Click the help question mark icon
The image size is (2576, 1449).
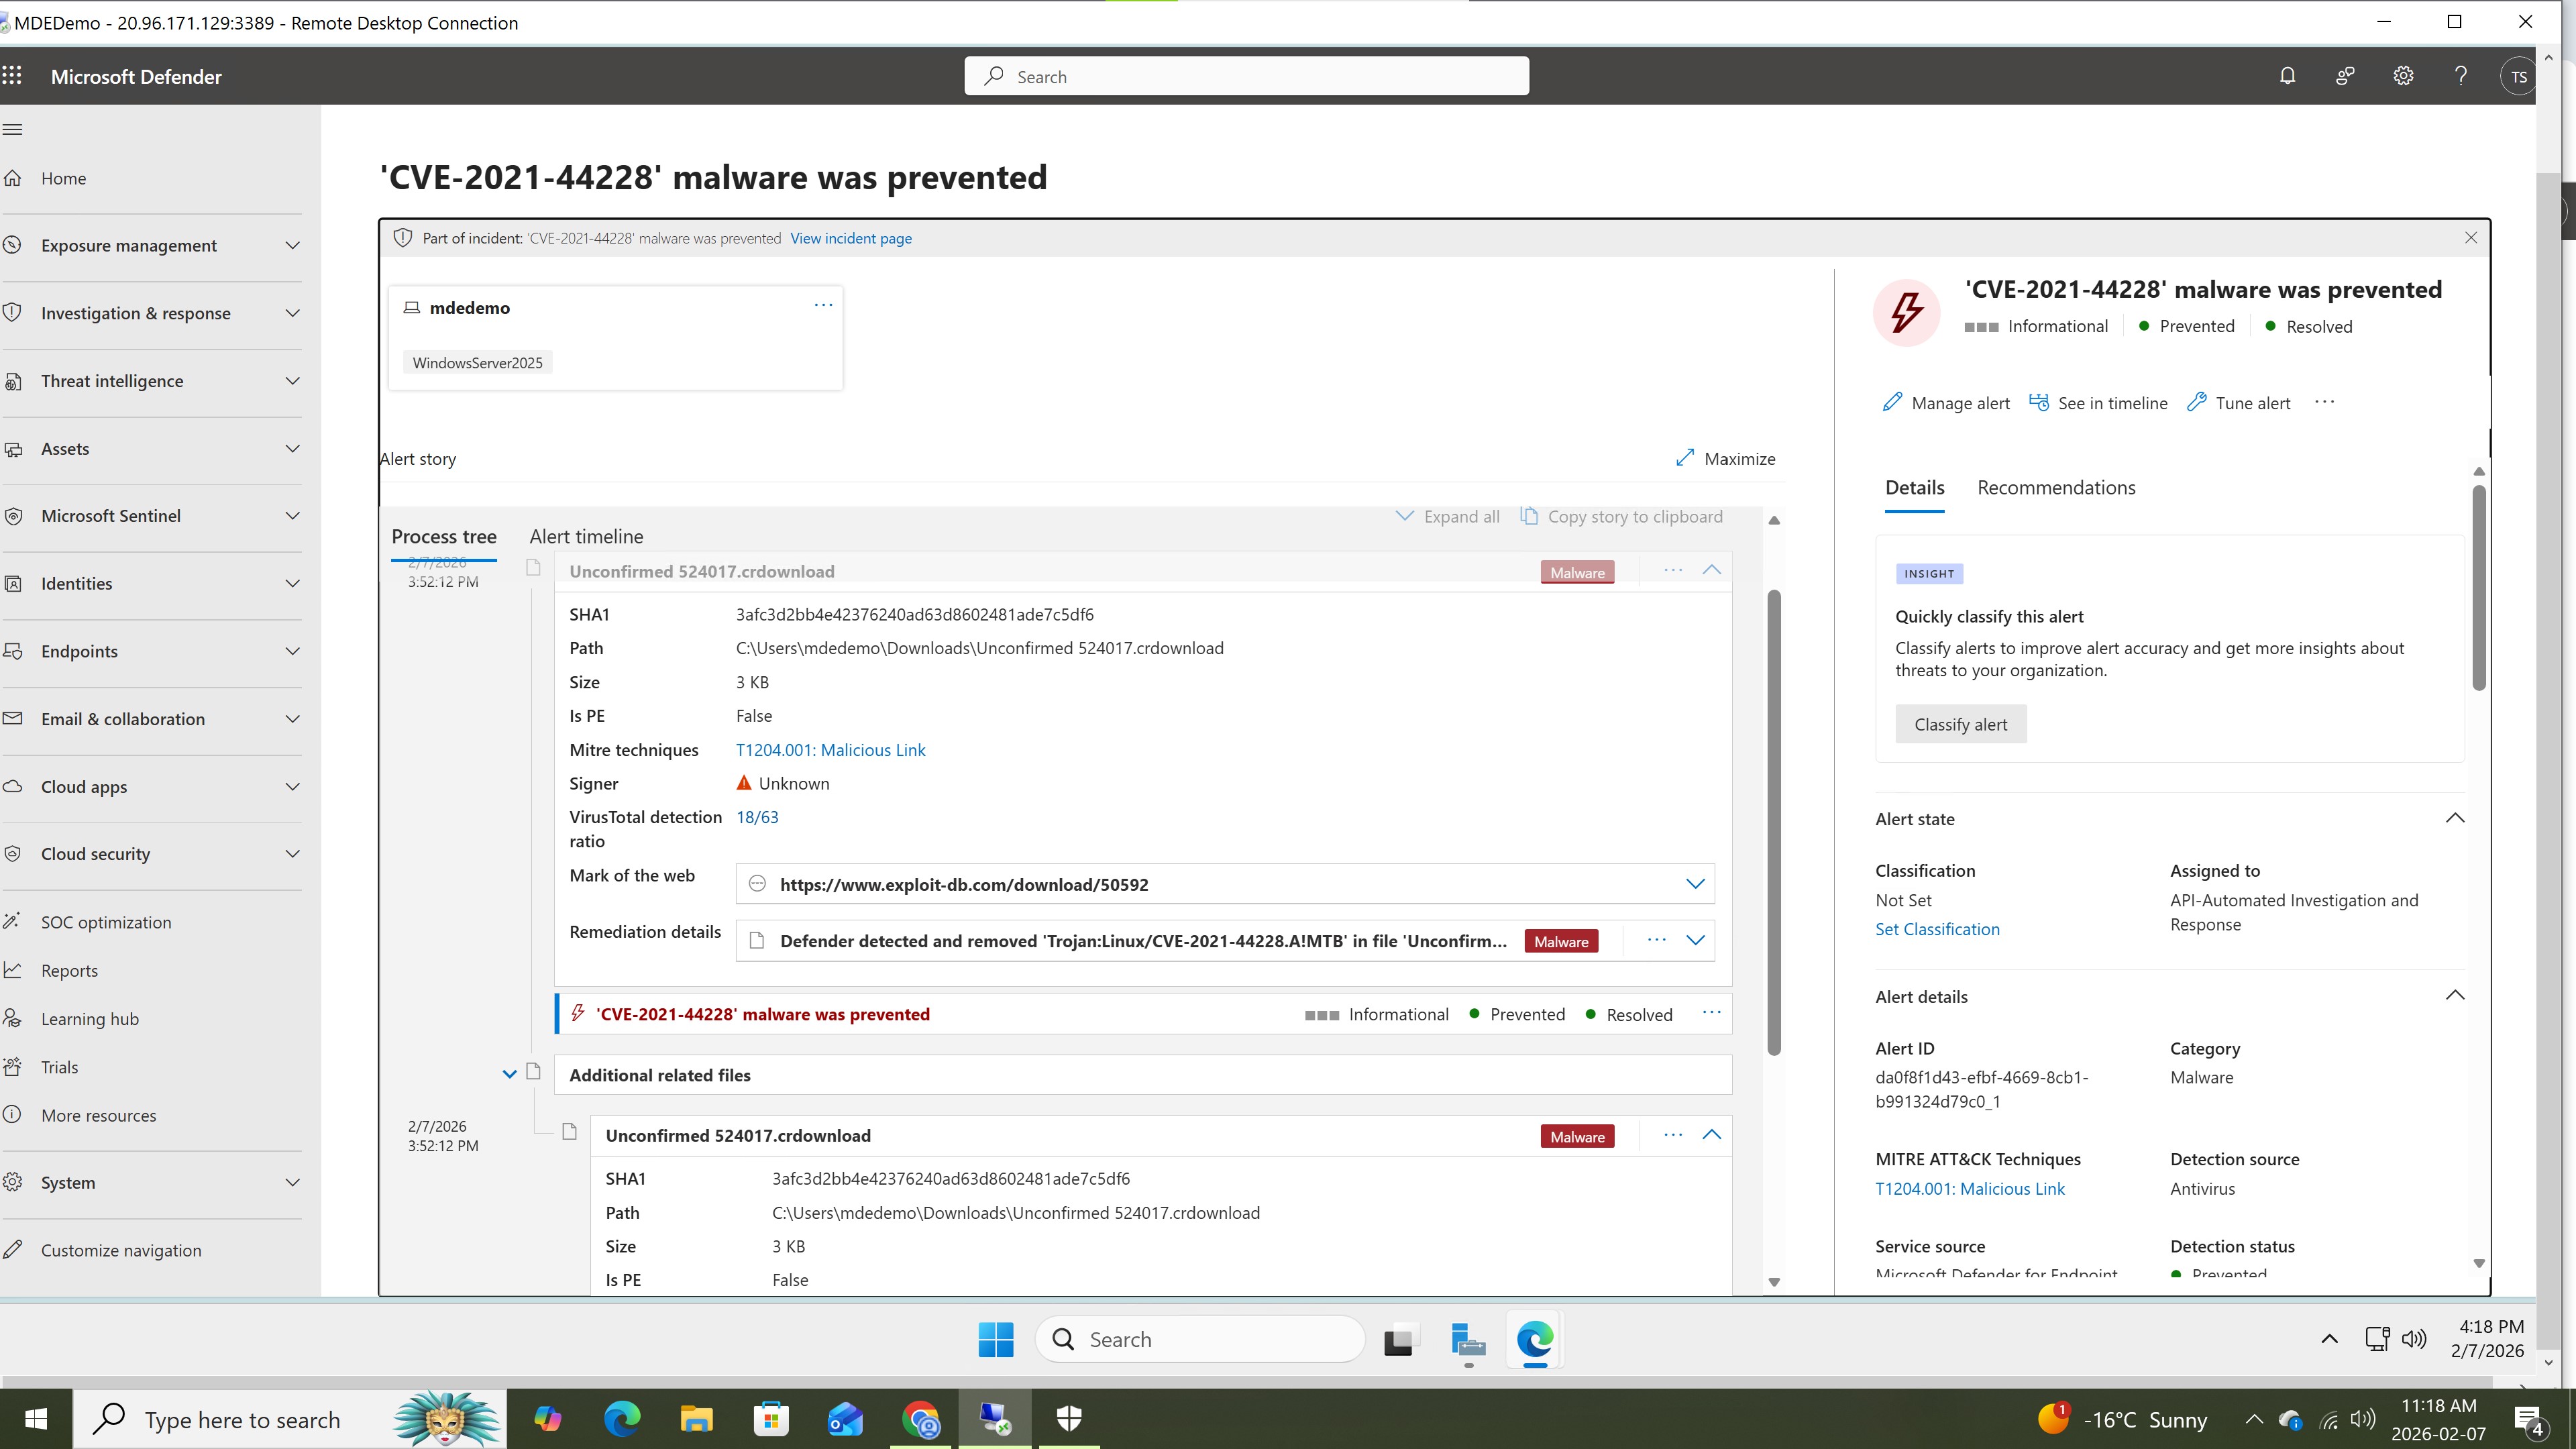tap(2461, 76)
